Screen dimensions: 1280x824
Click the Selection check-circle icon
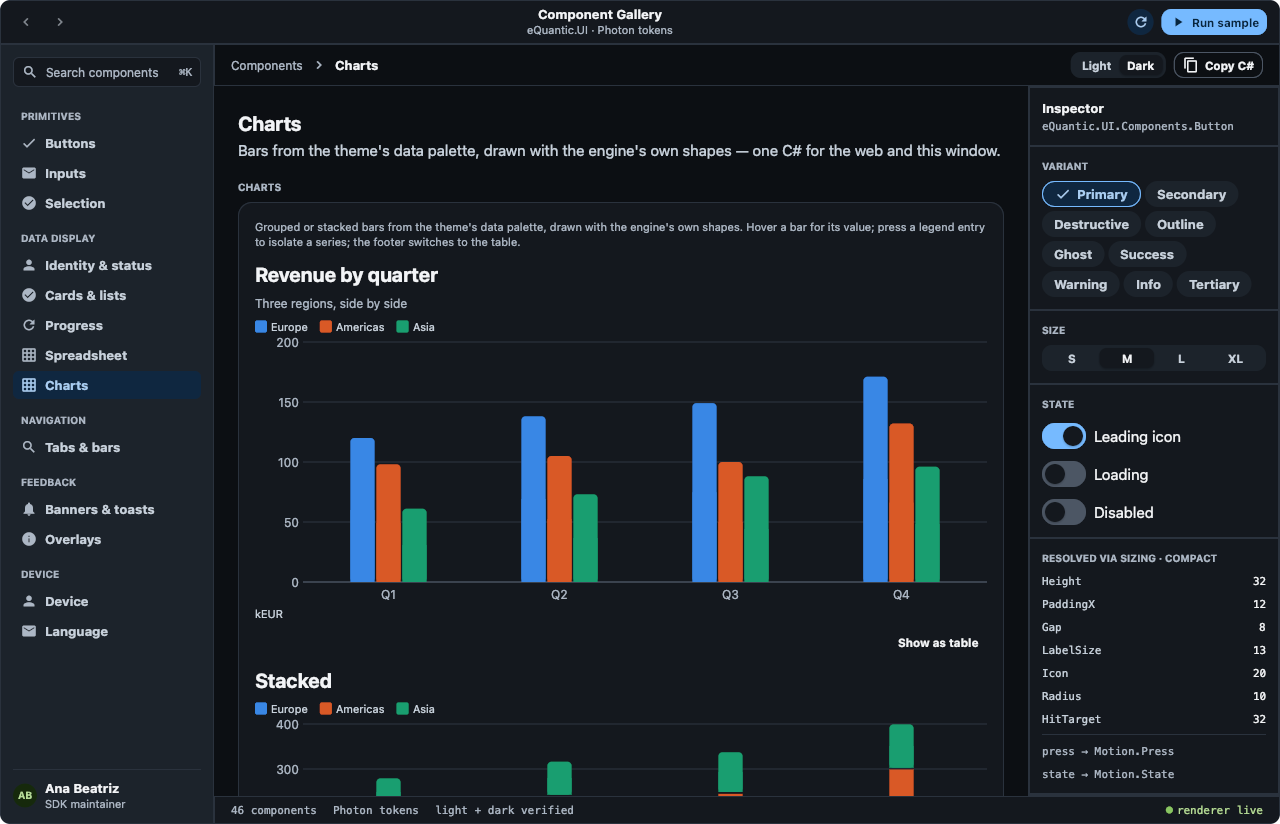tap(29, 203)
